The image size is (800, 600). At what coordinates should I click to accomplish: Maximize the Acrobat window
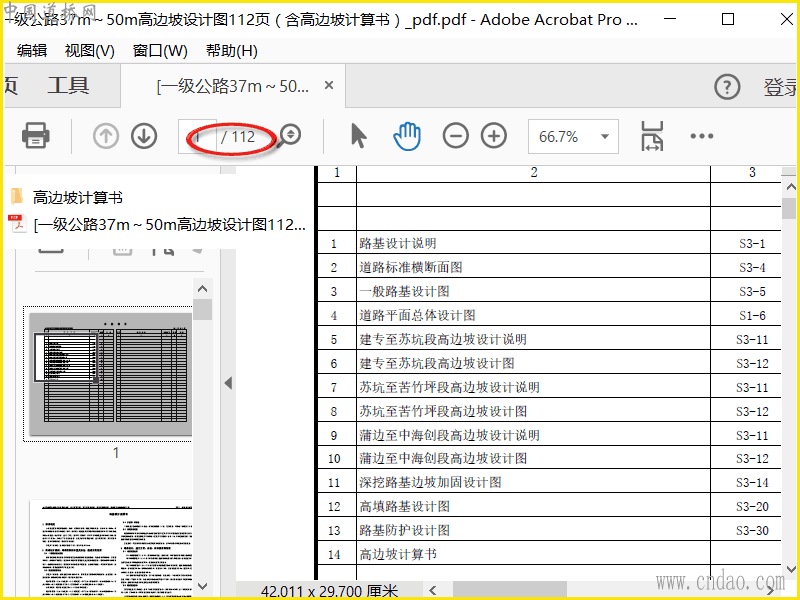click(x=728, y=19)
